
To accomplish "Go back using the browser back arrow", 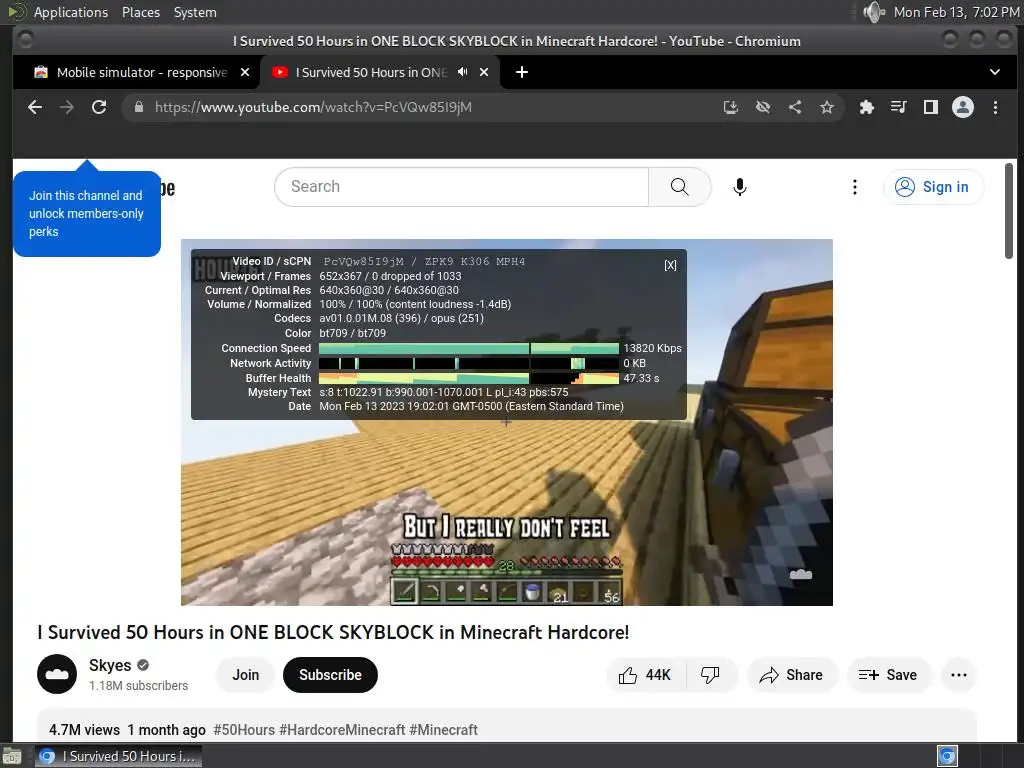I will pyautogui.click(x=35, y=107).
